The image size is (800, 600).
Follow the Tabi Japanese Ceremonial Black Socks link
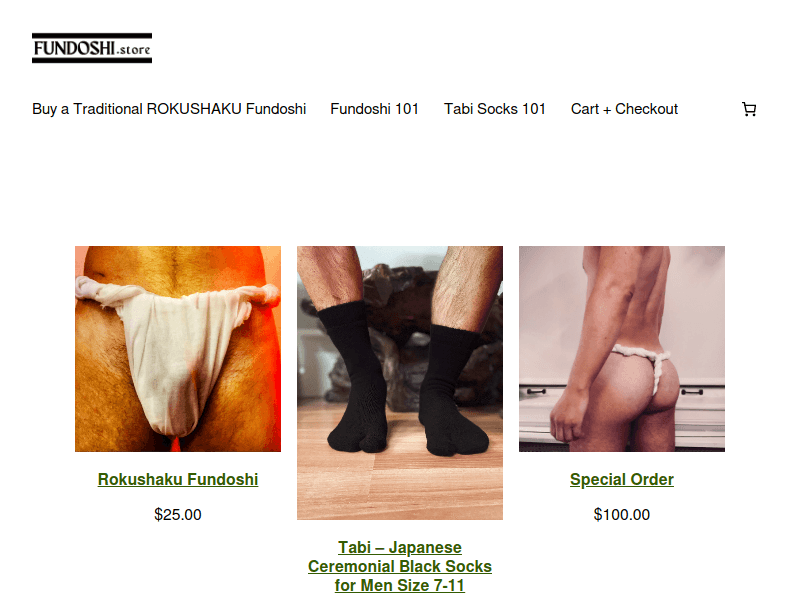[400, 566]
